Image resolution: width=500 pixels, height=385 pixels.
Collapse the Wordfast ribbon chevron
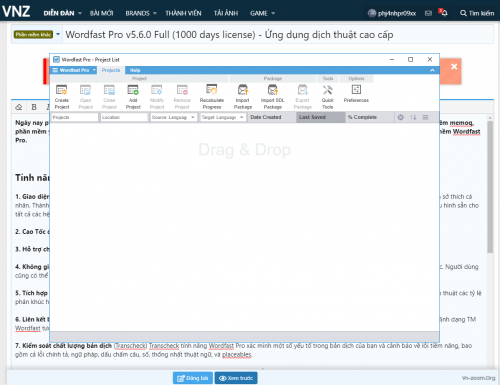pyautogui.click(x=432, y=70)
